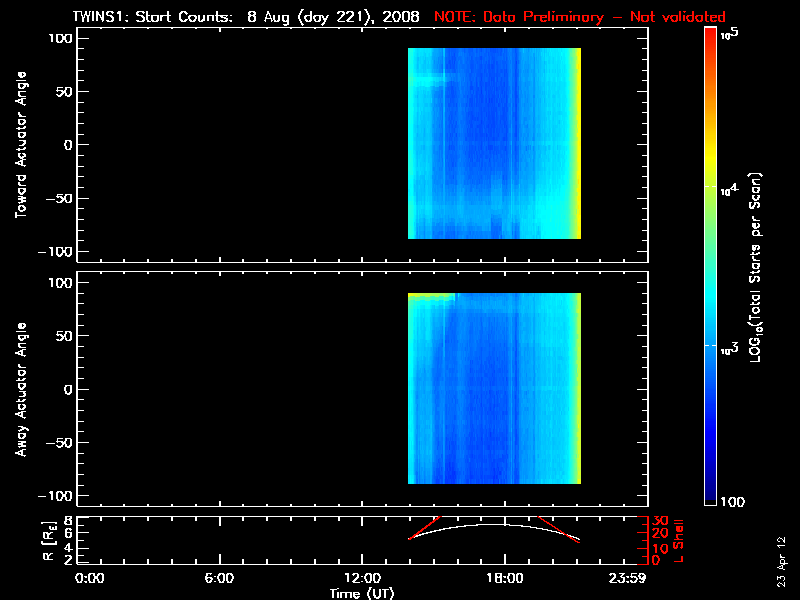The image size is (800, 600).
Task: Click the '23 Apr 12' date stamp
Action: click(x=782, y=552)
